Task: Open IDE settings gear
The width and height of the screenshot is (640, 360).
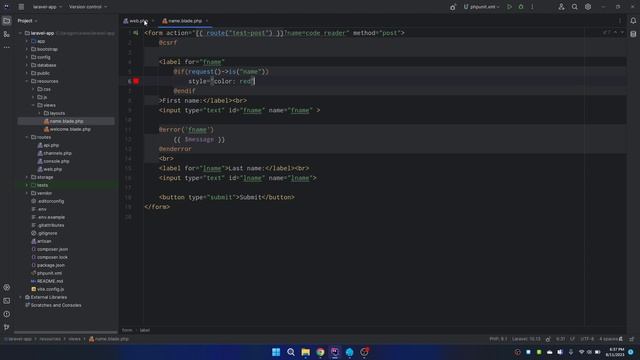Action: pyautogui.click(x=588, y=7)
